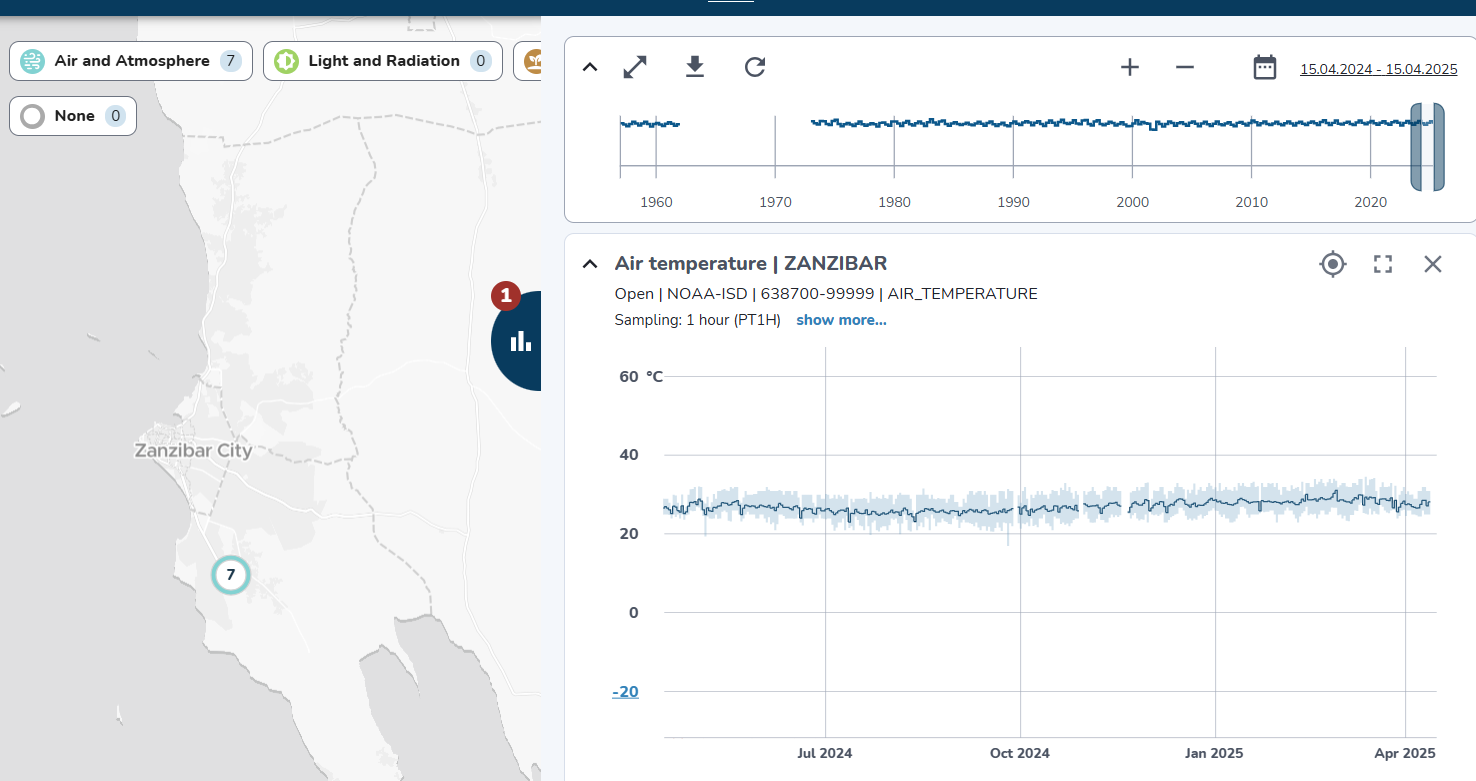Click the Air temperature | ZANZIBAR title
Image resolution: width=1476 pixels, height=781 pixels.
tap(751, 263)
